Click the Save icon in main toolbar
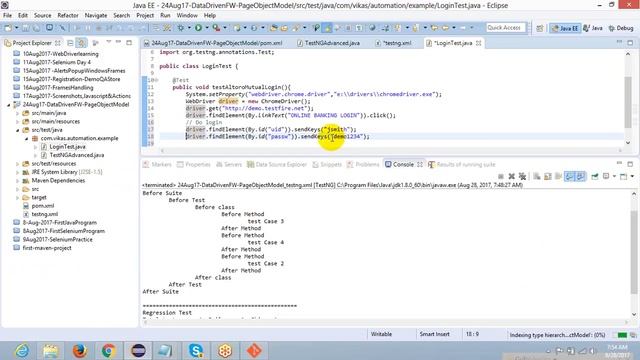Image resolution: width=640 pixels, height=360 pixels. [26, 28]
